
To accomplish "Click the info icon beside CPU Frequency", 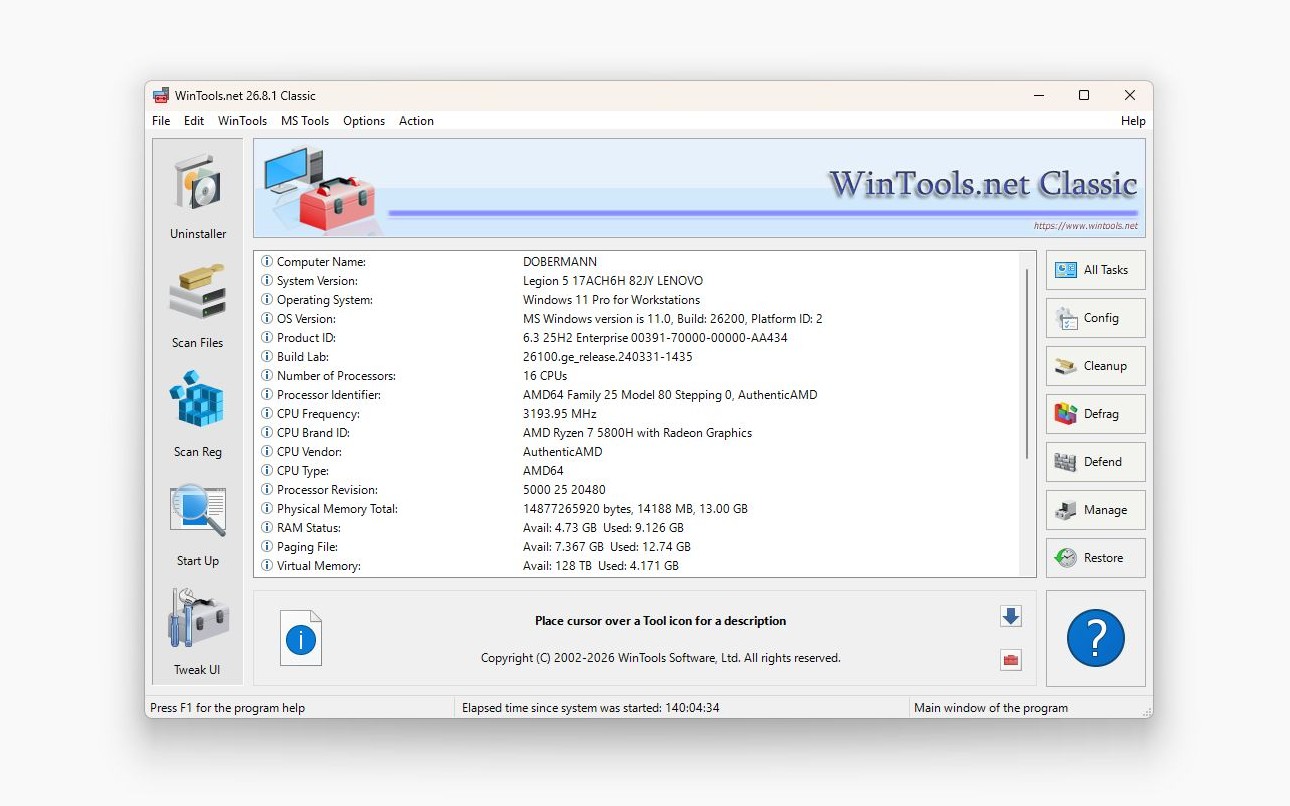I will pyautogui.click(x=267, y=414).
